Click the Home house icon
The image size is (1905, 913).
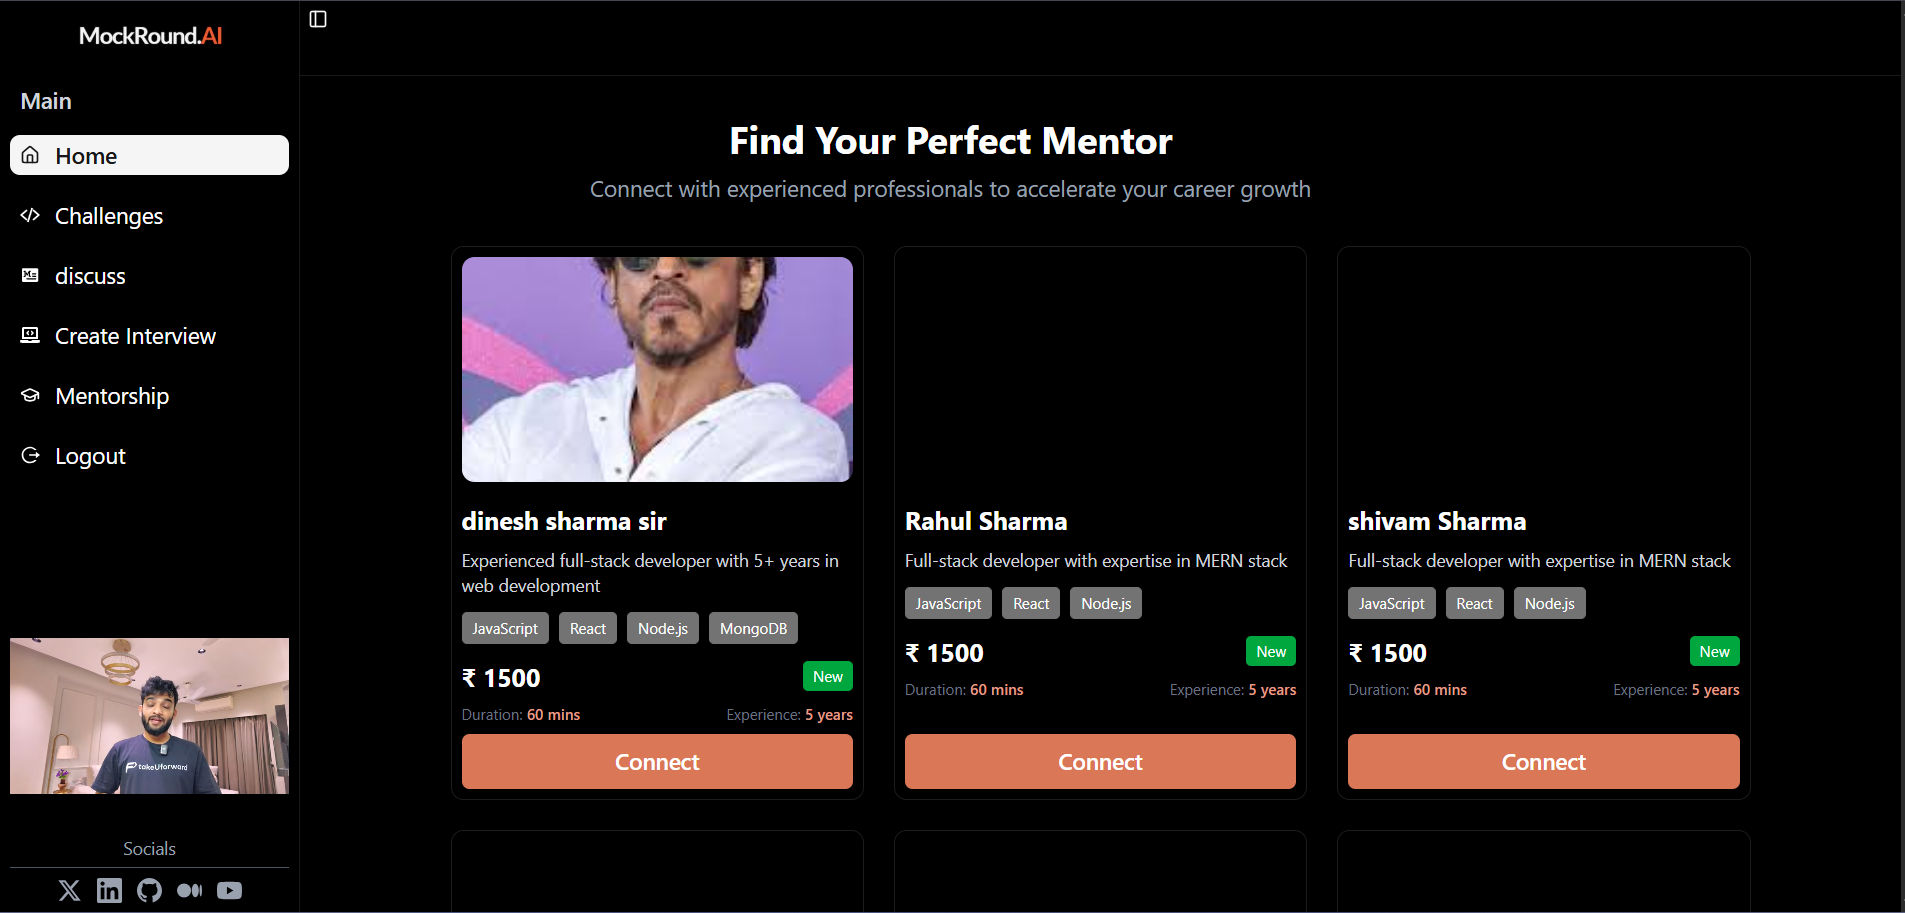point(31,155)
